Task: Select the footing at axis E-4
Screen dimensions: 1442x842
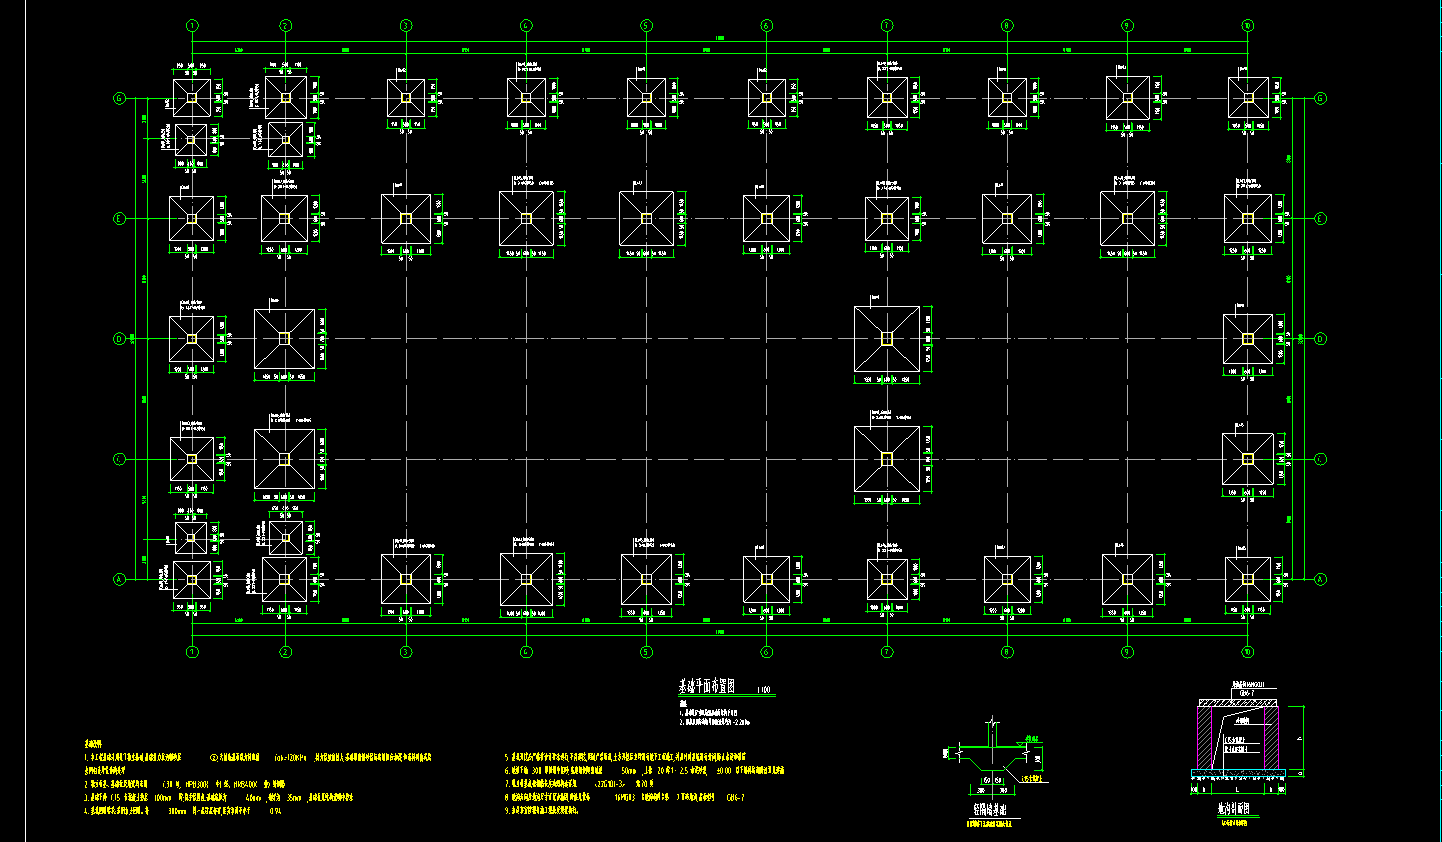Action: coord(526,218)
